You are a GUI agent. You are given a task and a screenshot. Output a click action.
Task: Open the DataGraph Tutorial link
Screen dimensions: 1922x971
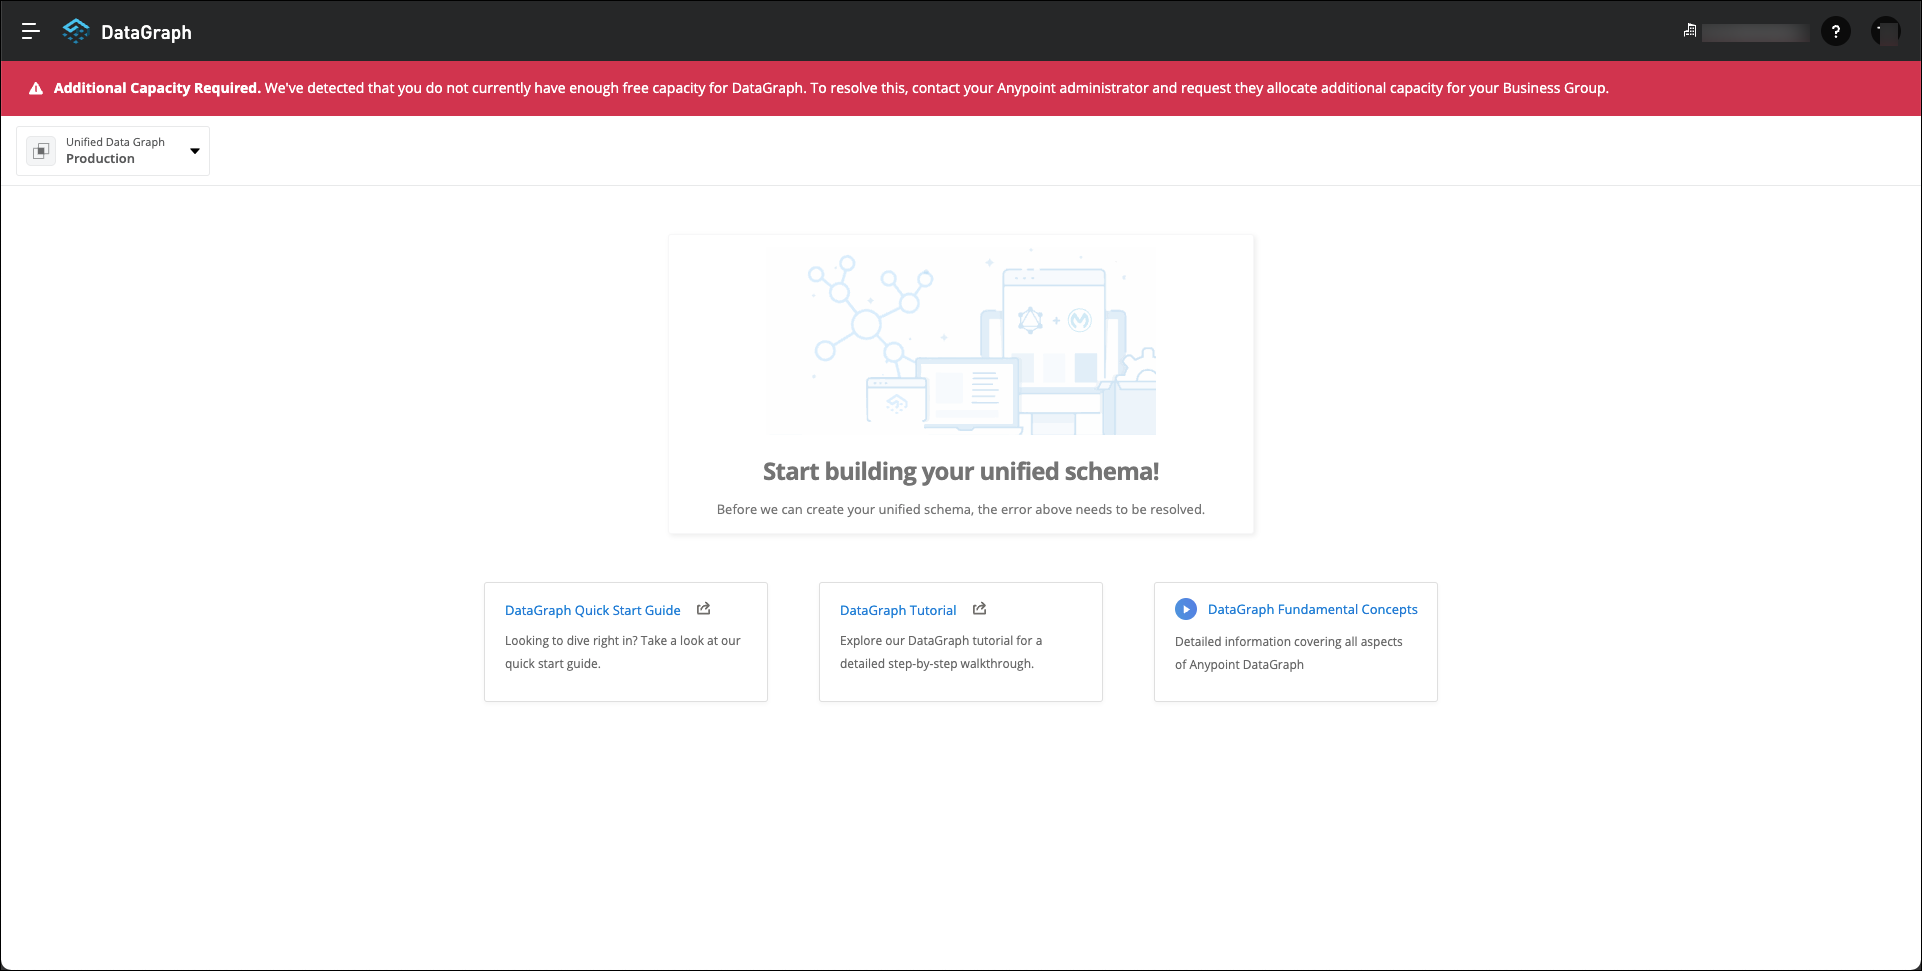click(x=897, y=610)
